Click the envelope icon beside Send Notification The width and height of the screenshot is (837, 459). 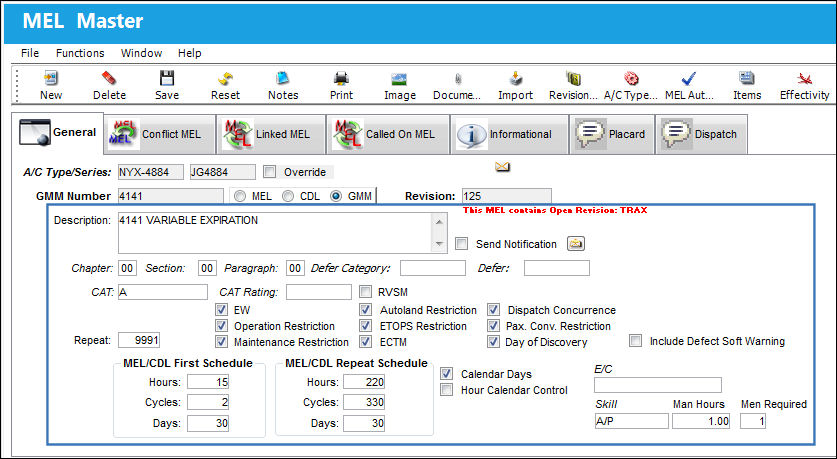tap(575, 243)
